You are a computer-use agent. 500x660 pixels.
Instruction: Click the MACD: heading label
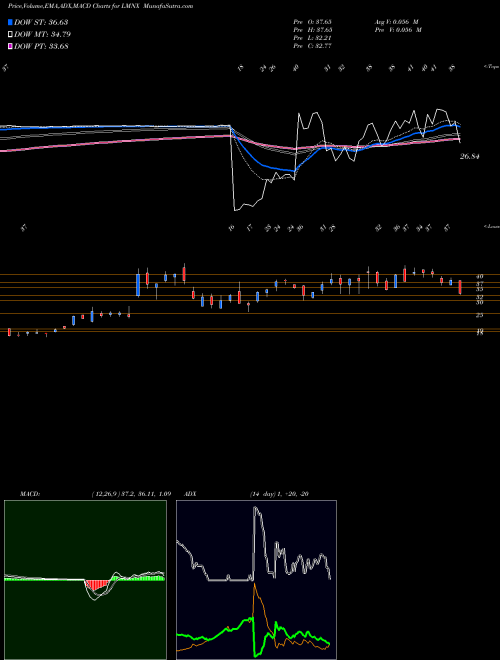(x=30, y=494)
